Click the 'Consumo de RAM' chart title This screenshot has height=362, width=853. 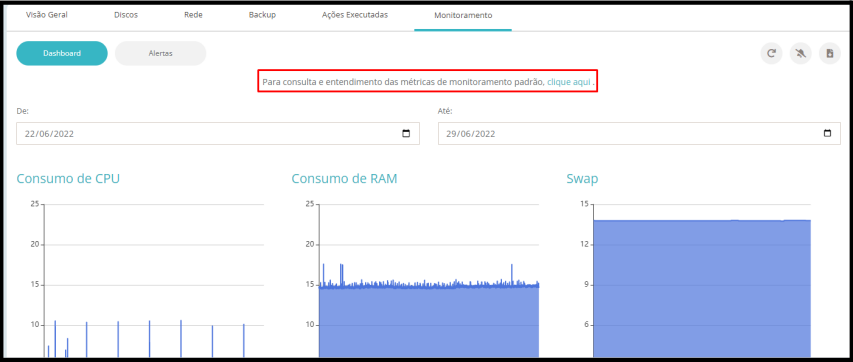click(344, 179)
